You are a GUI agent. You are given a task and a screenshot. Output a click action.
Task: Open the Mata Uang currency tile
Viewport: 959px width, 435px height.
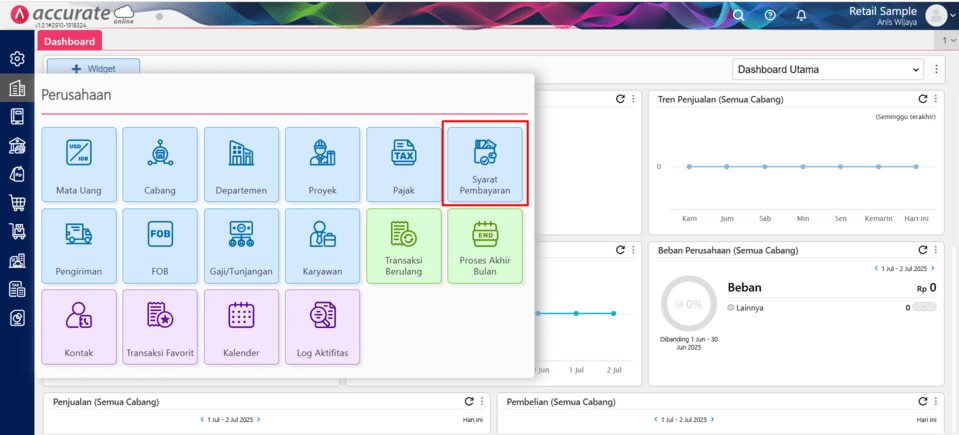[79, 163]
